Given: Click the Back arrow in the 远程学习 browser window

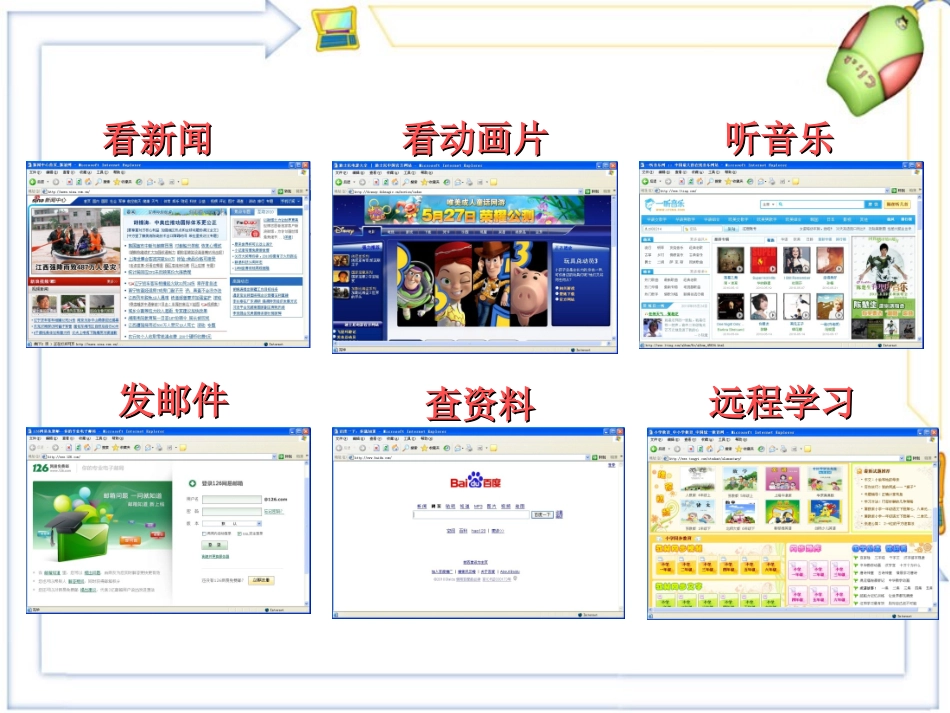Looking at the screenshot, I should [x=654, y=449].
